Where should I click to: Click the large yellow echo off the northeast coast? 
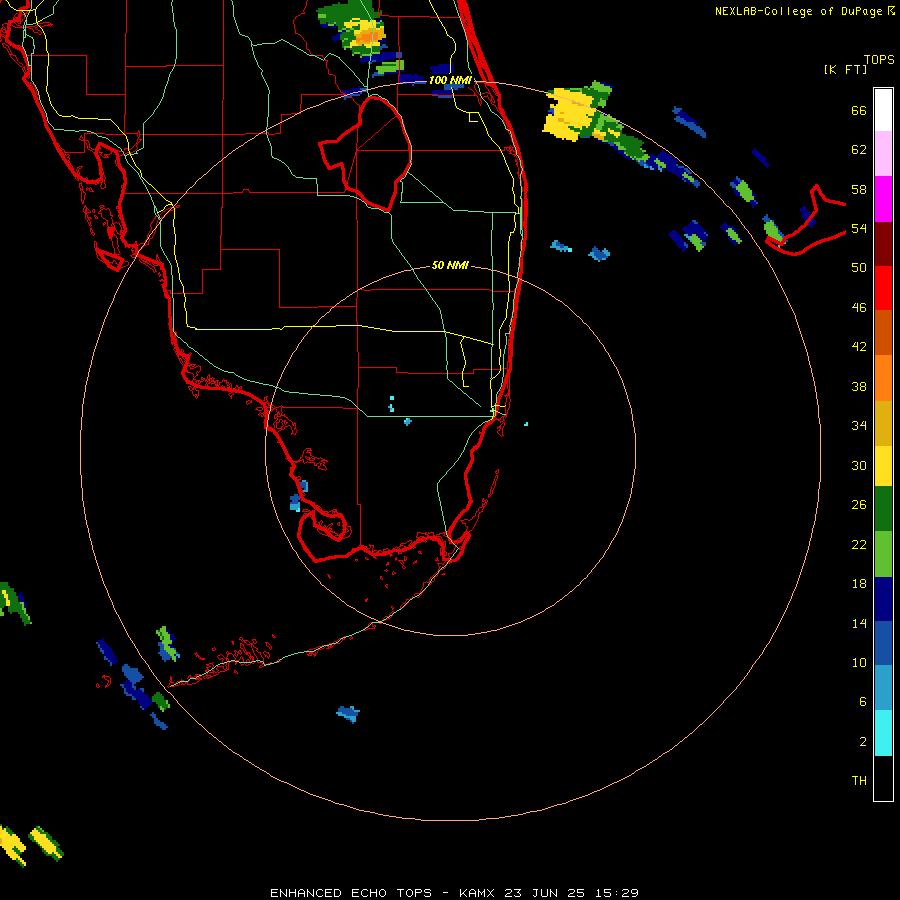568,115
